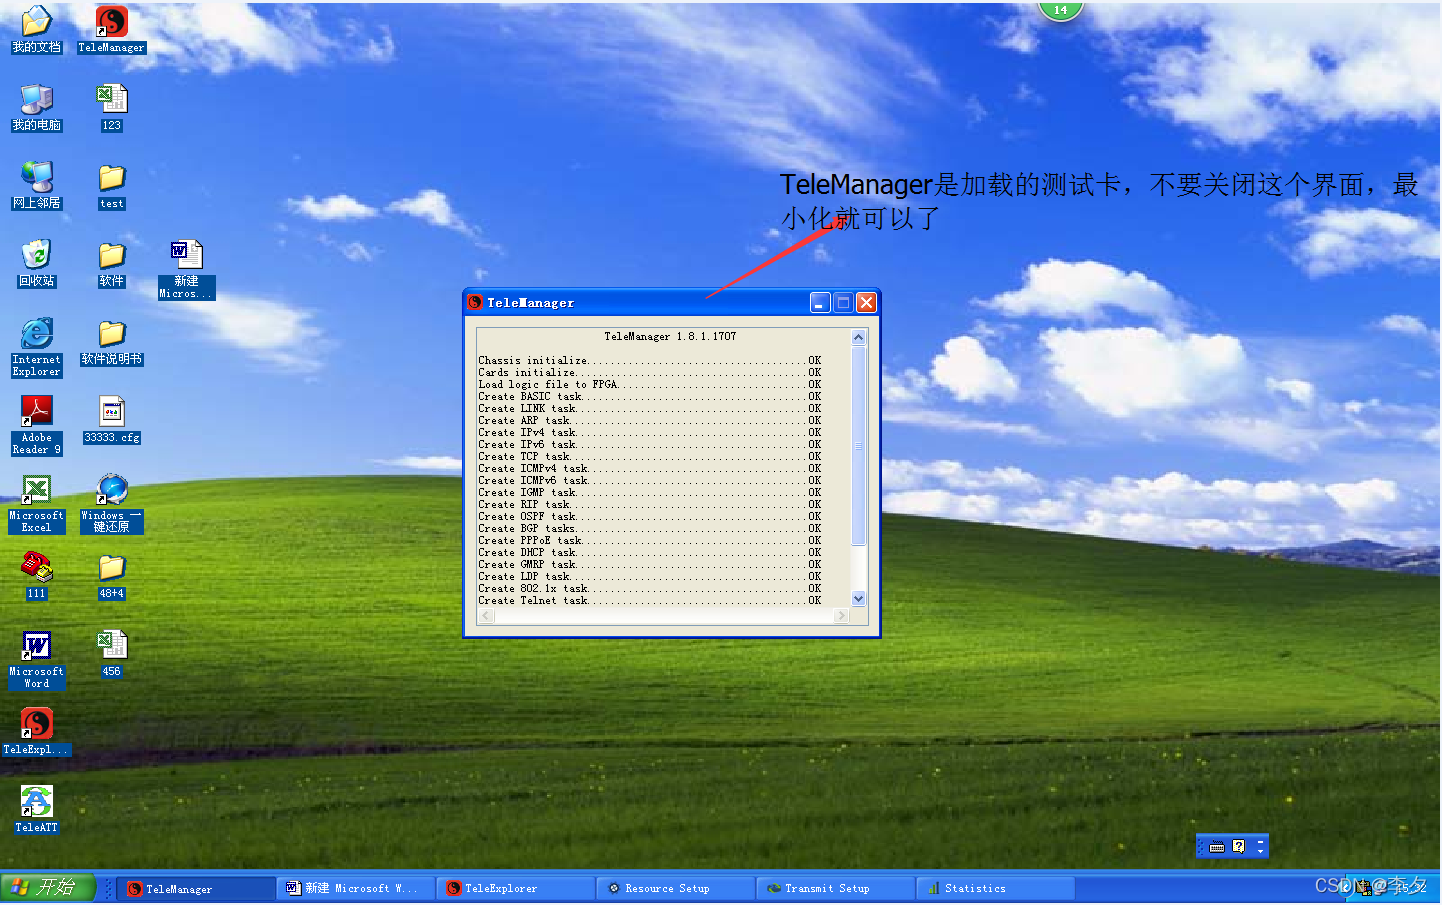Click the 'Create LINK task' line

650,409
